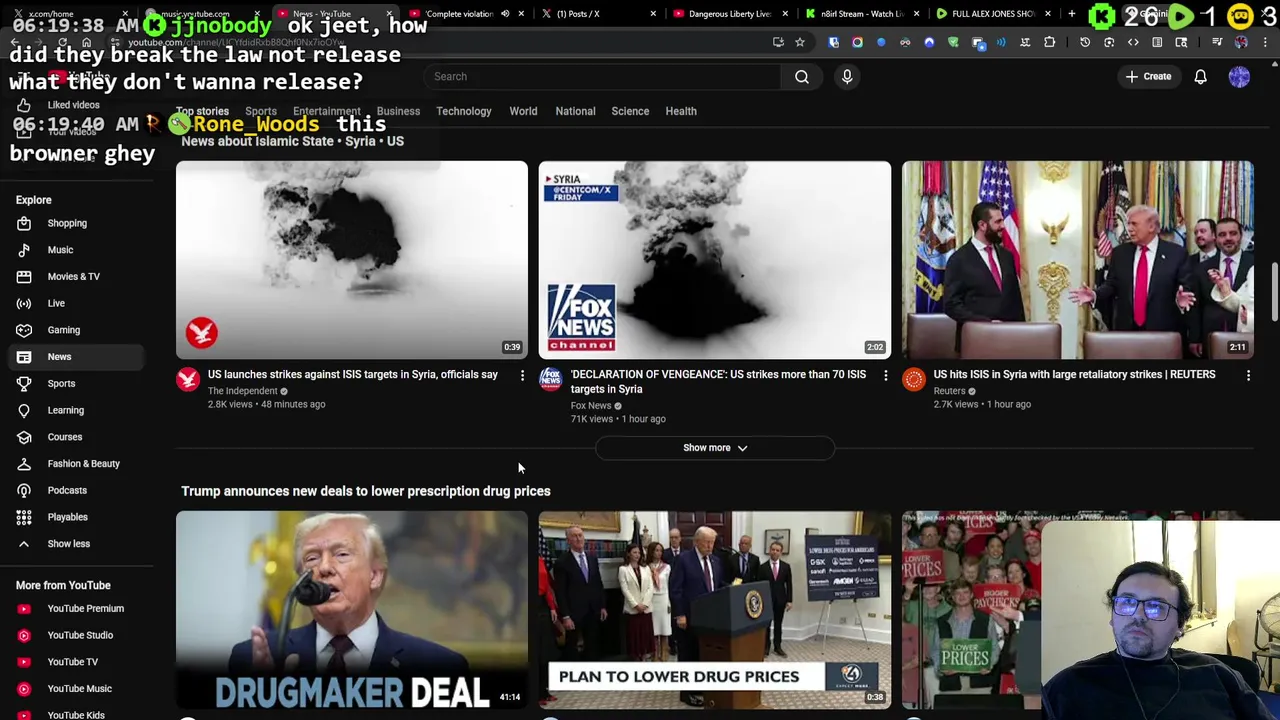Select the Health news tab
1280x720 pixels.
click(681, 111)
